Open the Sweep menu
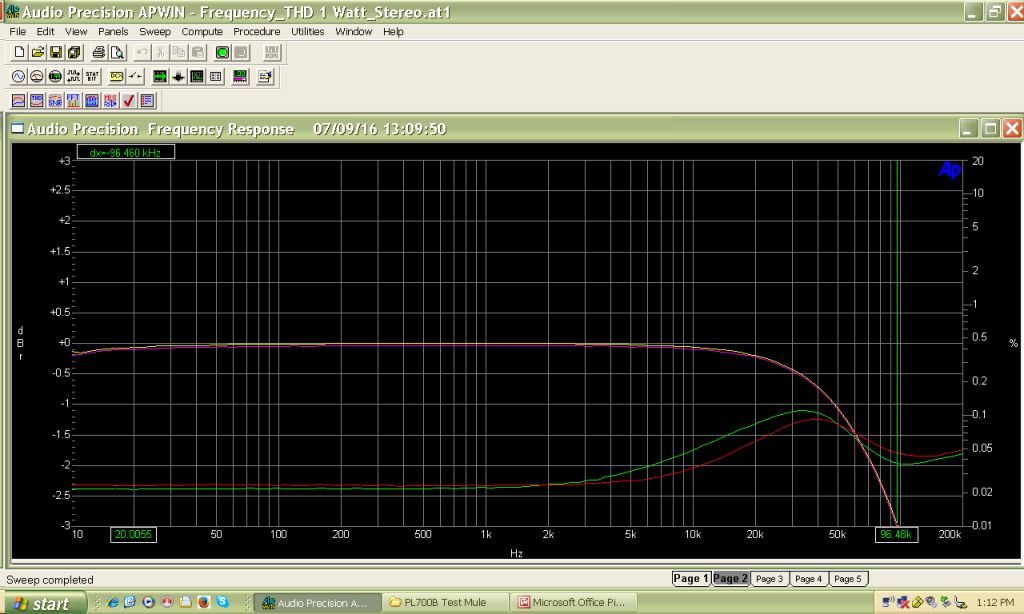The image size is (1024, 614). [x=155, y=31]
